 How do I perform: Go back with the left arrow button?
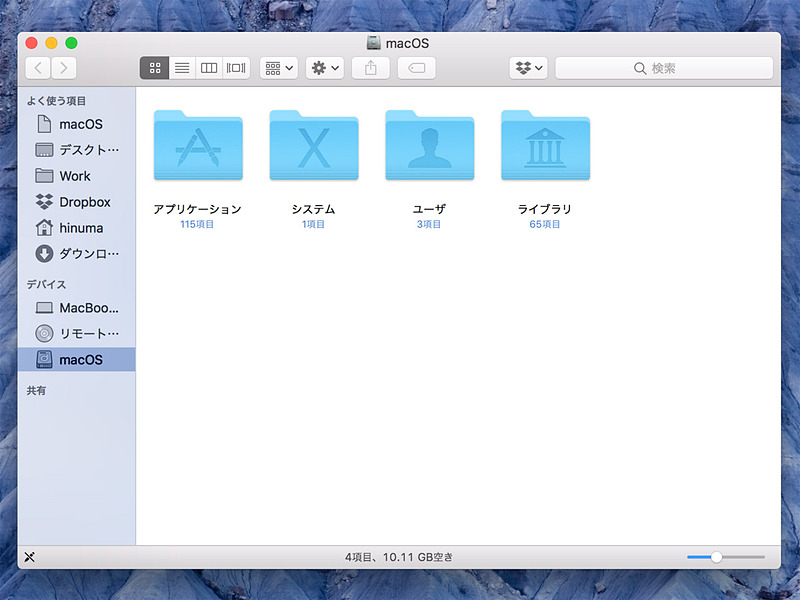[x=38, y=68]
